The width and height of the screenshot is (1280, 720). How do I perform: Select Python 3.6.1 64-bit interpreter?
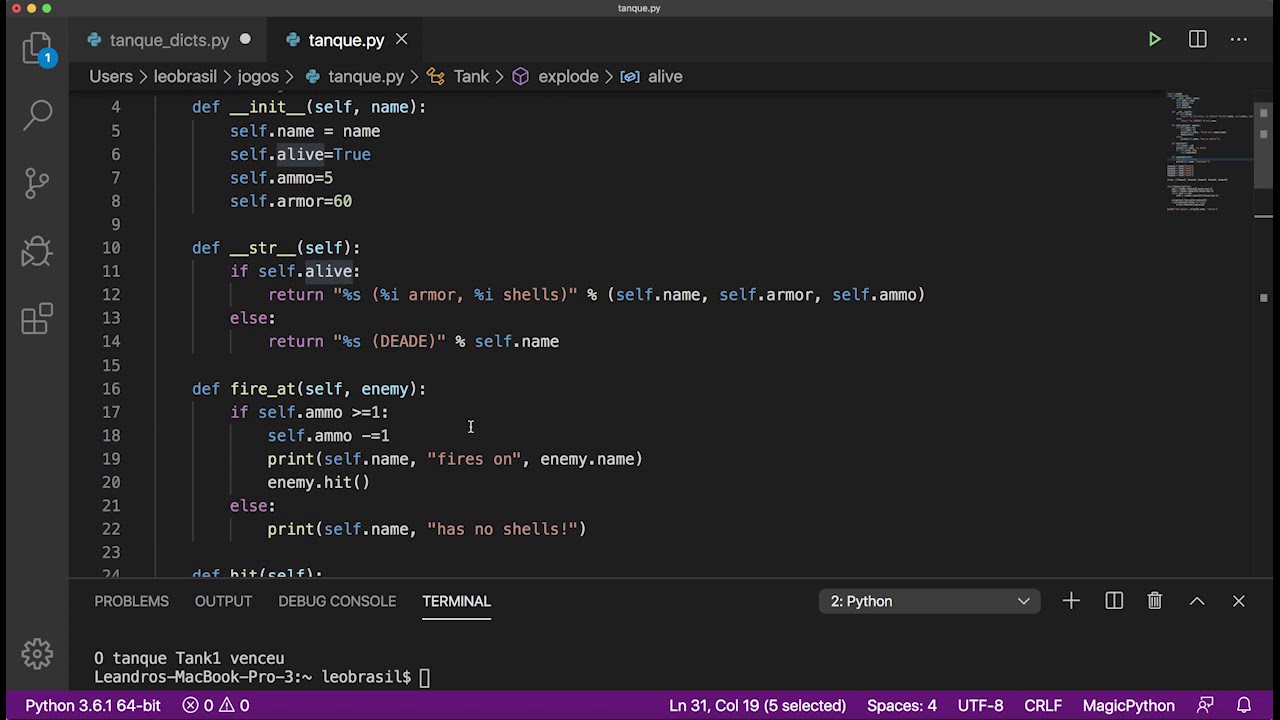click(x=93, y=706)
